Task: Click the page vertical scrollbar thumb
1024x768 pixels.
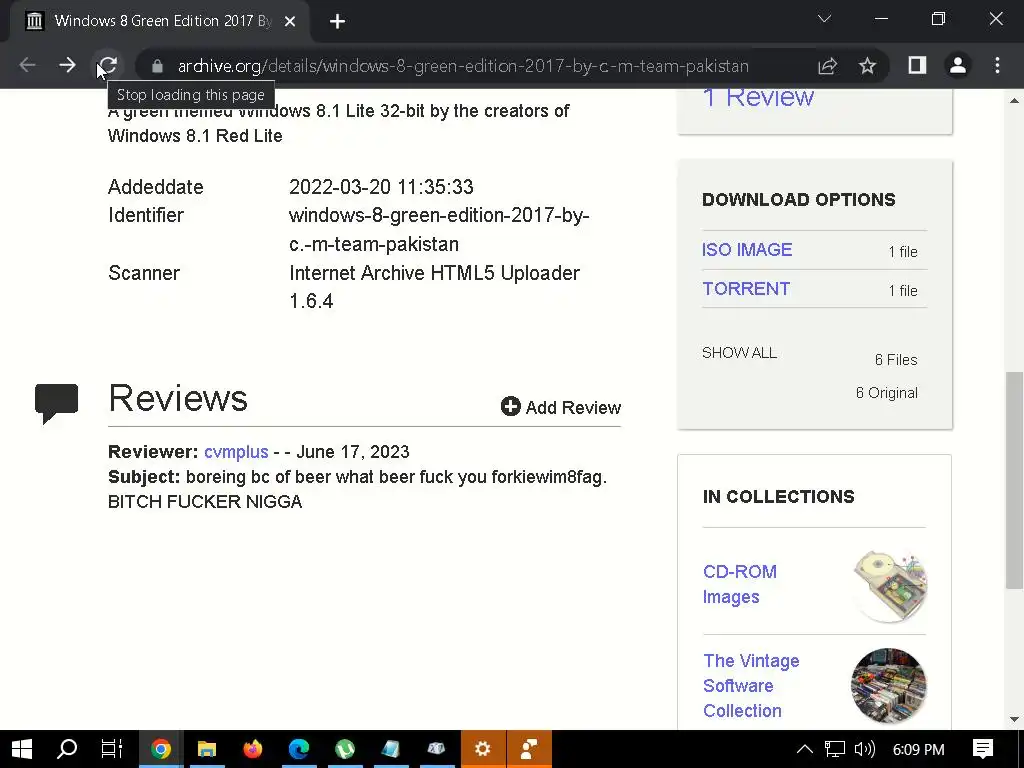Action: [1014, 480]
